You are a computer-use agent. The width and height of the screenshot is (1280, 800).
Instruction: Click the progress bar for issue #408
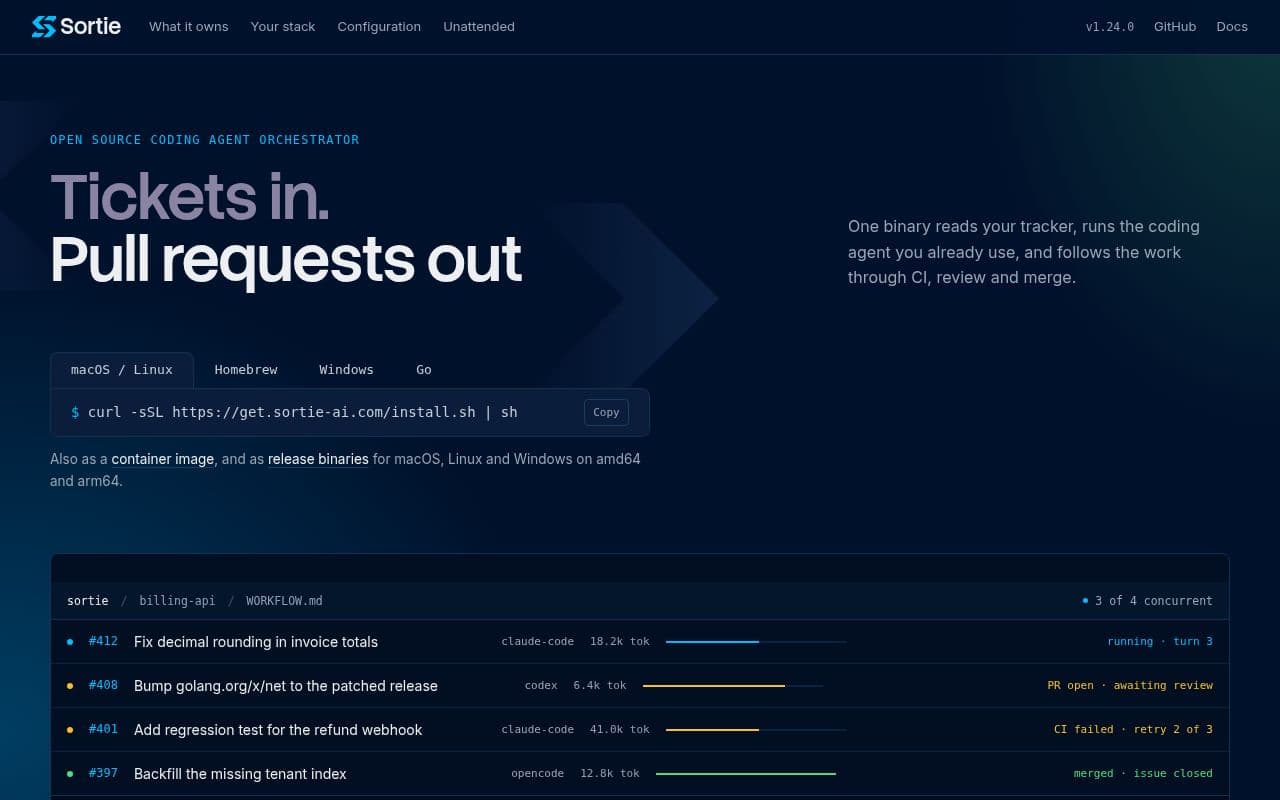click(x=733, y=685)
